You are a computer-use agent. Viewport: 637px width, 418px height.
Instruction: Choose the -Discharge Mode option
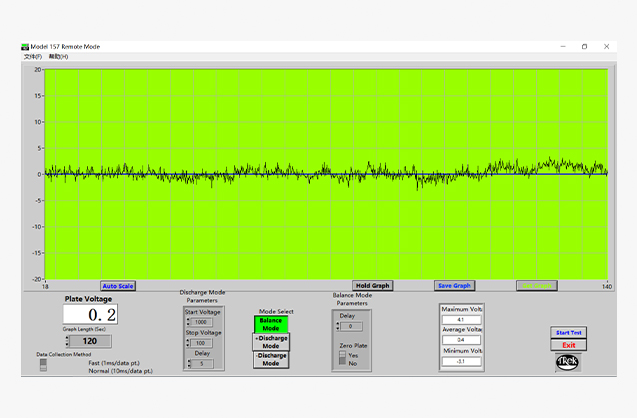tap(271, 359)
